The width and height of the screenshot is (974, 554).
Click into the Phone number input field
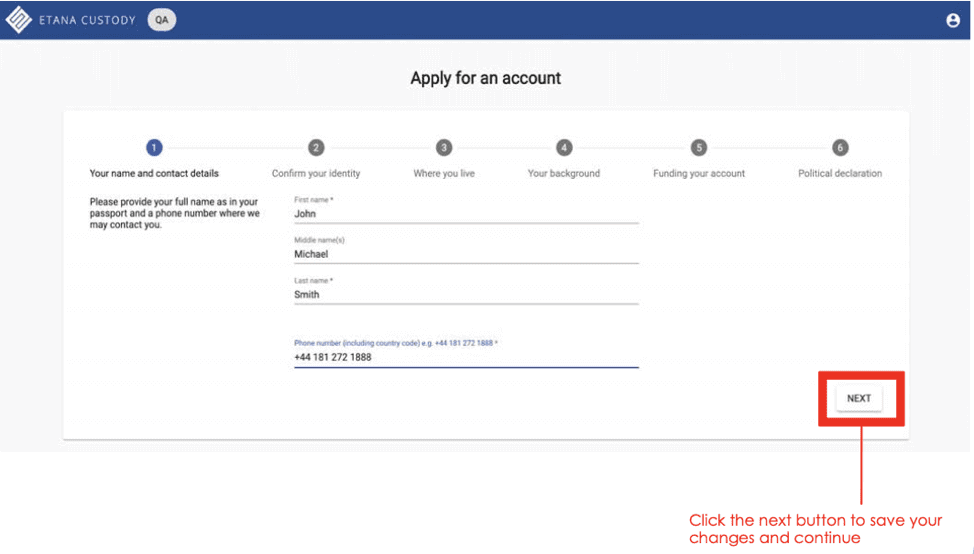click(x=465, y=357)
